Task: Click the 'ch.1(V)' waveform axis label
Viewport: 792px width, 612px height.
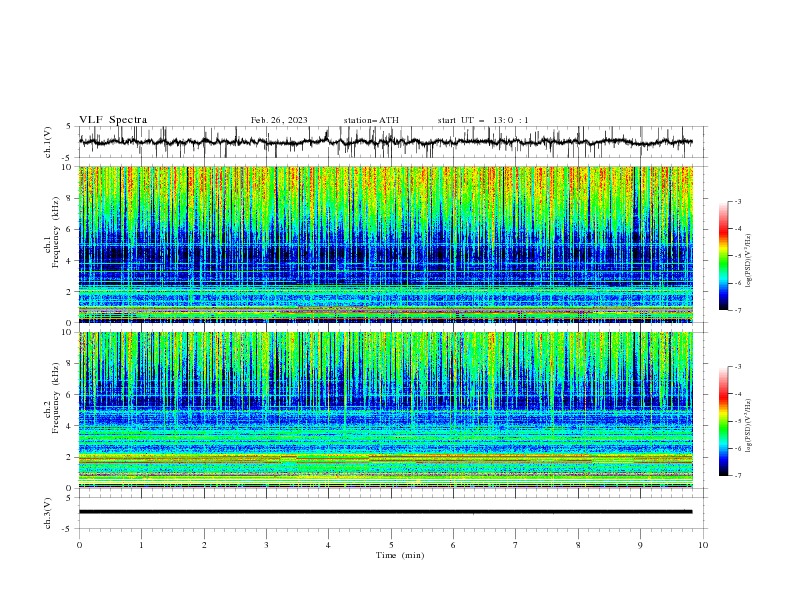Action: click(48, 142)
